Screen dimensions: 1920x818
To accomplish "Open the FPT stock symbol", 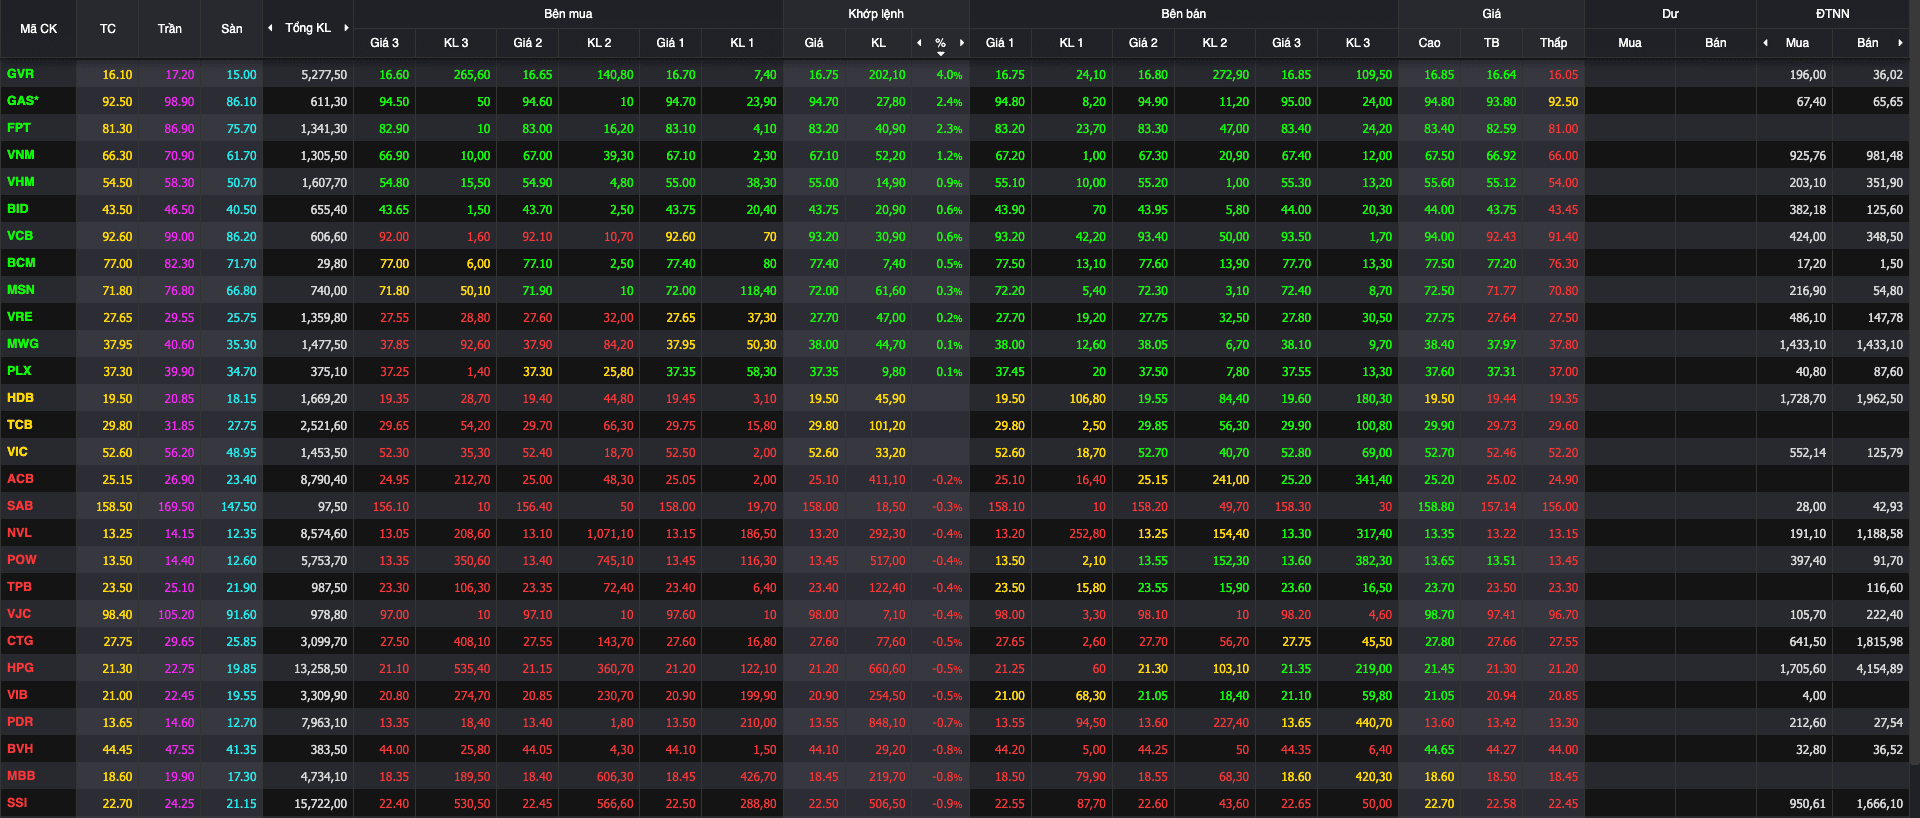I will click(19, 128).
